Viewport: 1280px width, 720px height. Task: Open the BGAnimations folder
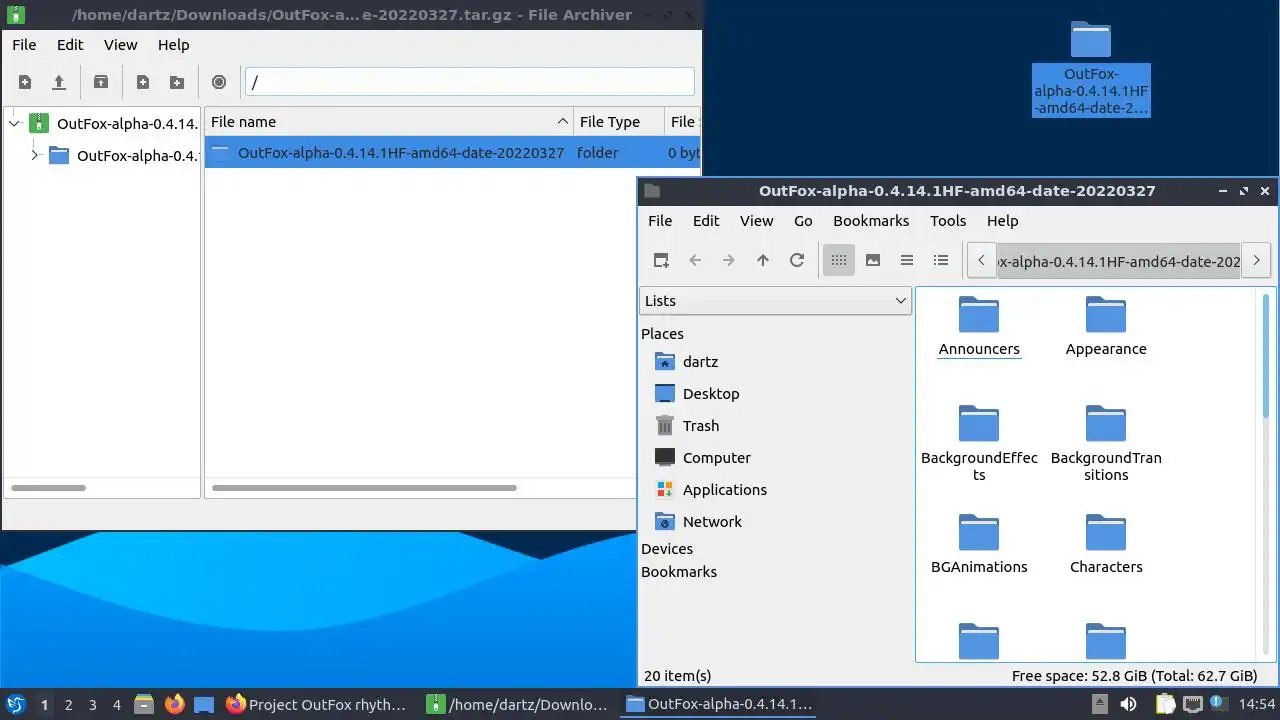pos(979,544)
